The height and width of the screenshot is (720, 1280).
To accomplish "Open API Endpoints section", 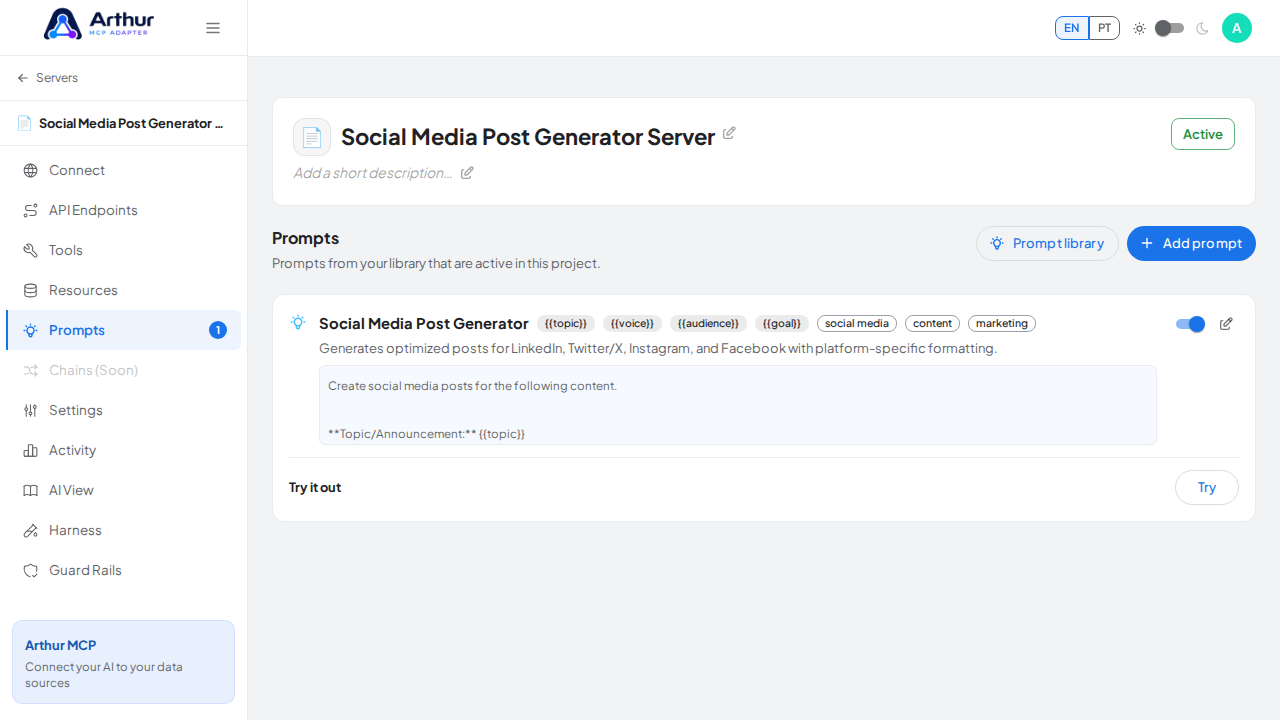I will (x=123, y=210).
